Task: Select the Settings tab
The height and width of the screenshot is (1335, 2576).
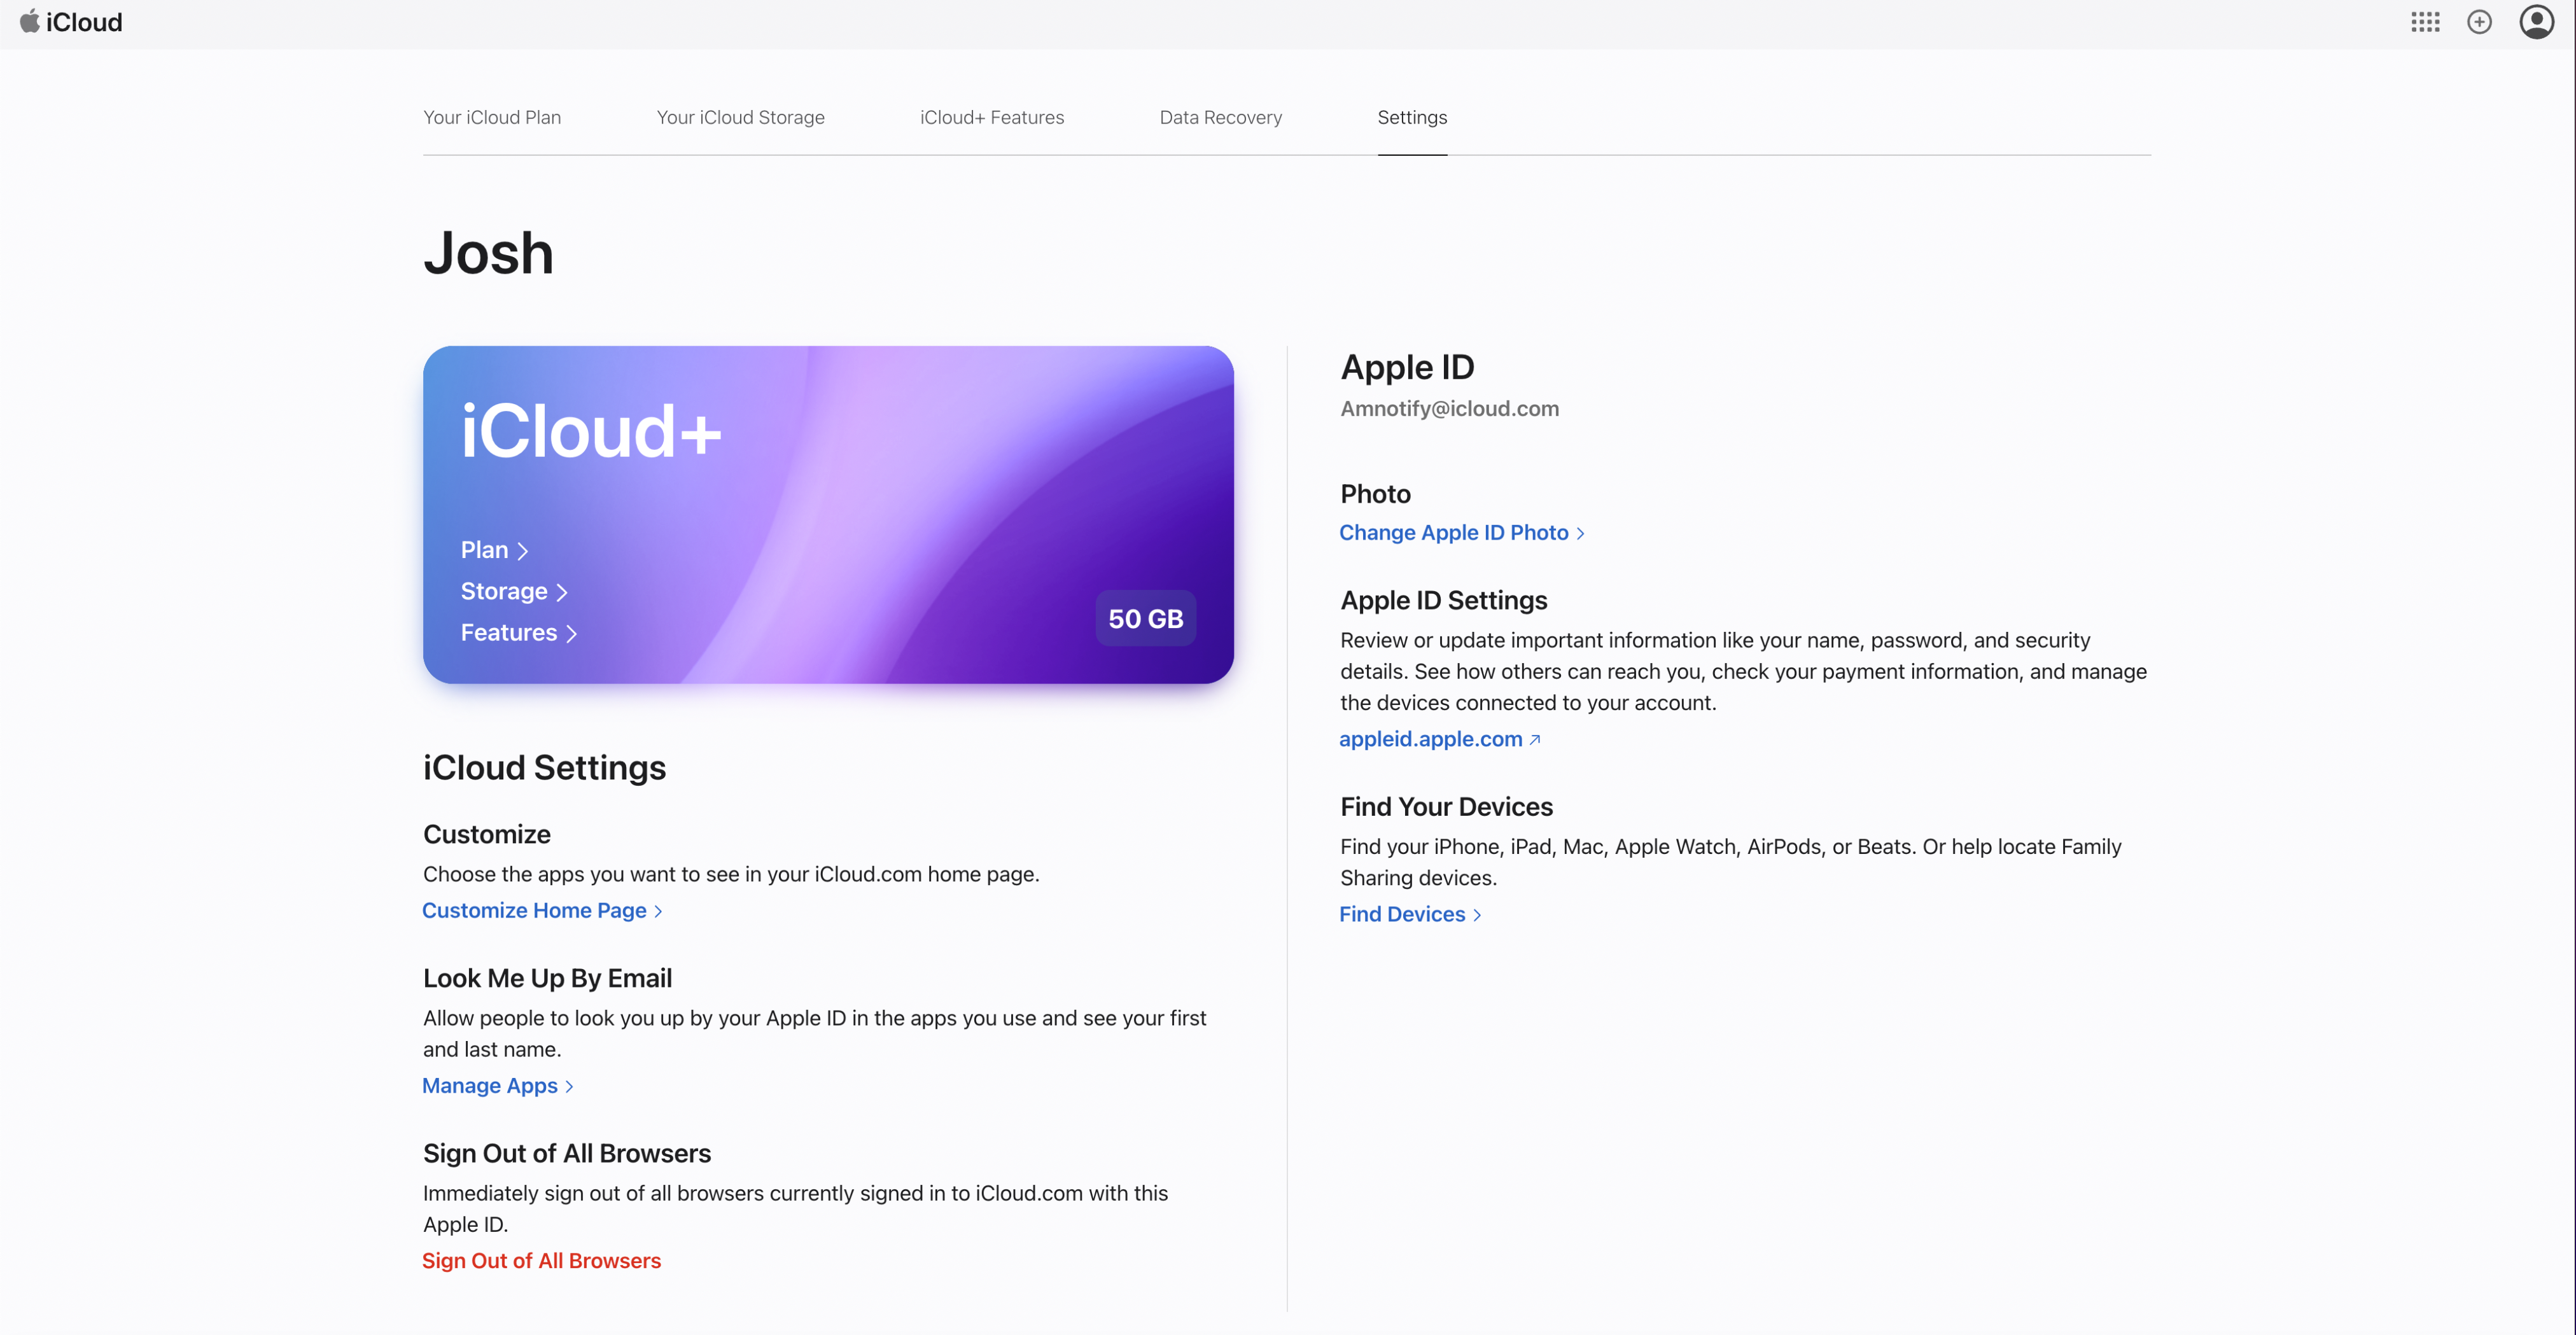Action: point(1412,117)
